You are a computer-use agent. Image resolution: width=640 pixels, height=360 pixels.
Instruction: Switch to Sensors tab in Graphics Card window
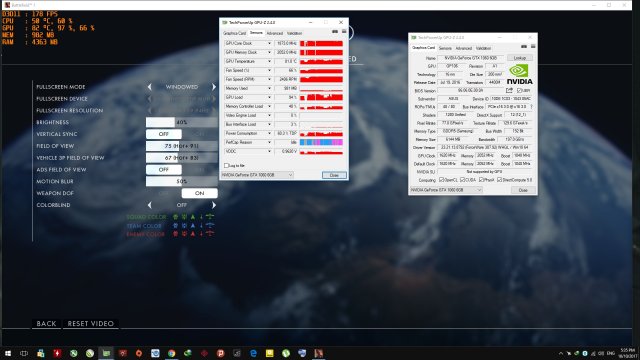[445, 48]
